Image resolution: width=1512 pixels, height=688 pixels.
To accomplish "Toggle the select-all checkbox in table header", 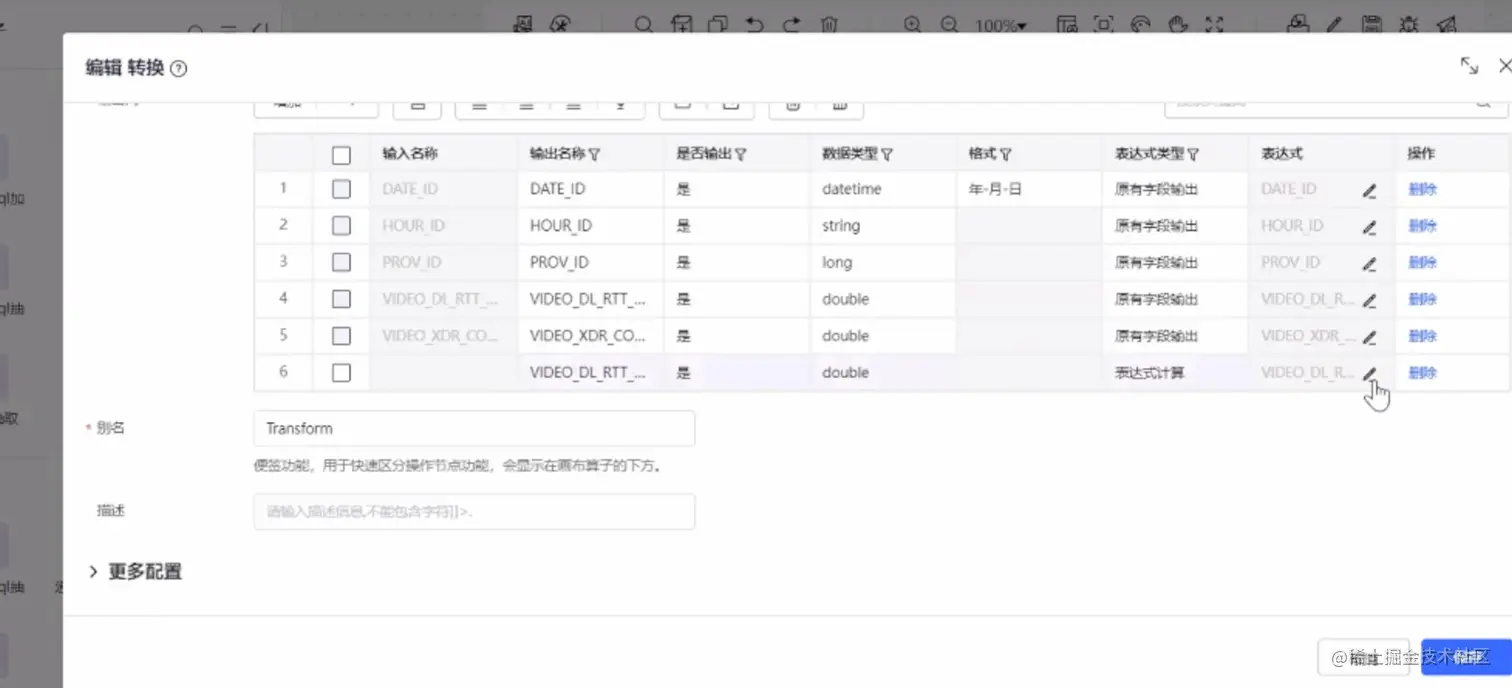I will click(x=341, y=155).
